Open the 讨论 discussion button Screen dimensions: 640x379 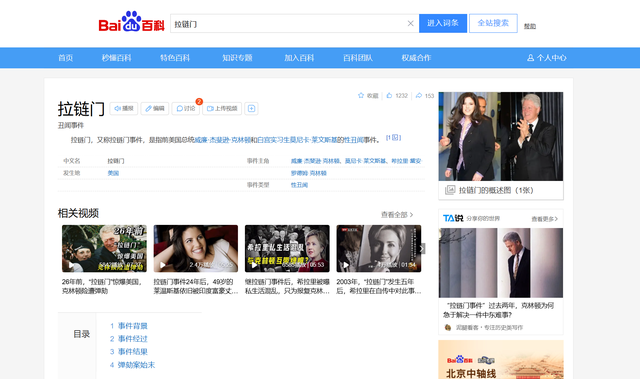[x=186, y=109]
